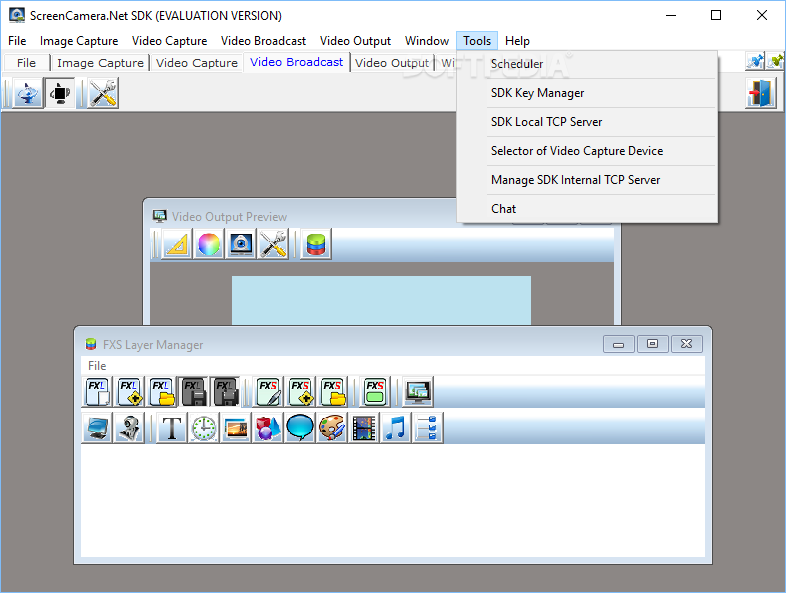The width and height of the screenshot is (786, 593).
Task: Click the black webcam icon in main toolbar
Action: coord(60,93)
